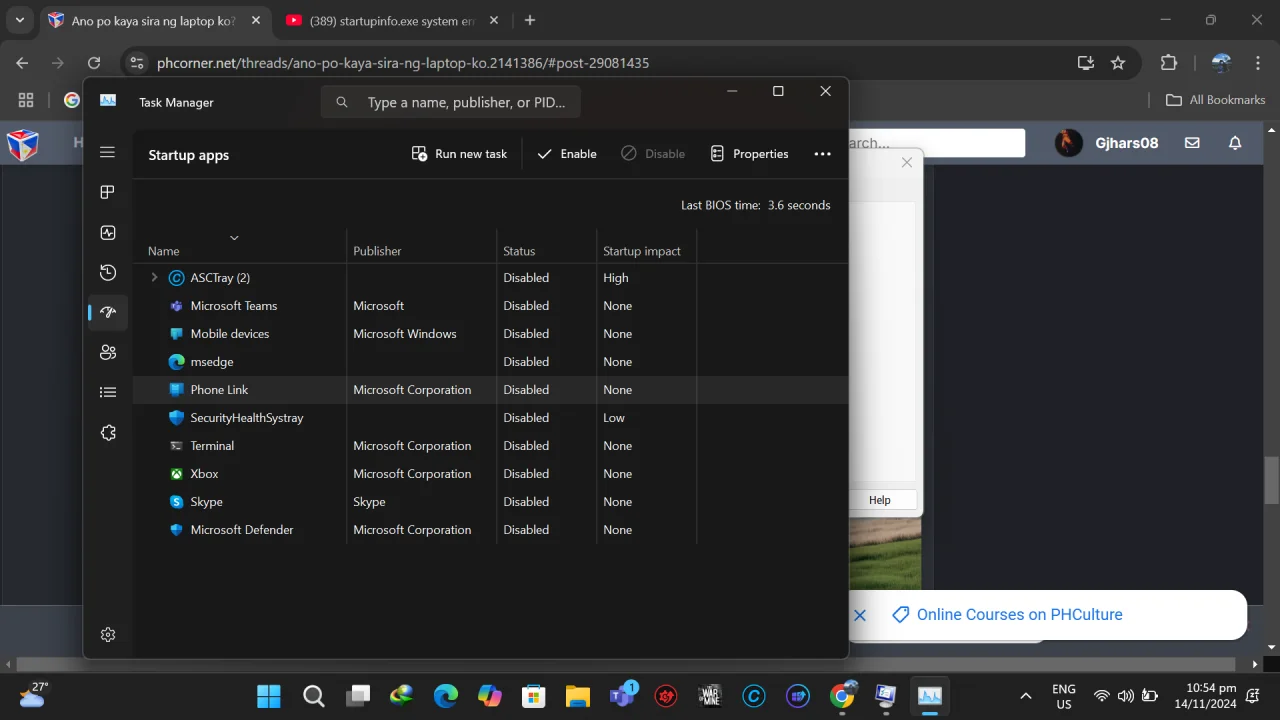Select the Skype startup entry

pyautogui.click(x=490, y=502)
